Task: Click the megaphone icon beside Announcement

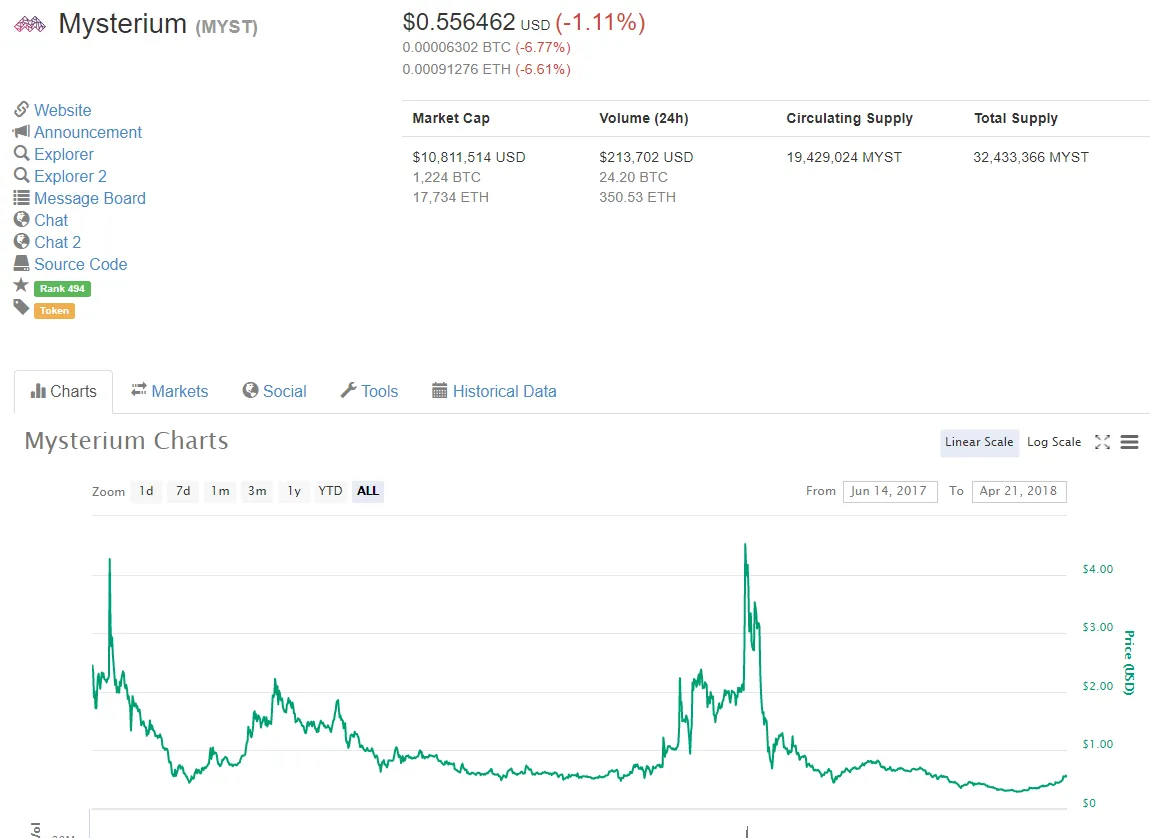Action: tap(21, 131)
